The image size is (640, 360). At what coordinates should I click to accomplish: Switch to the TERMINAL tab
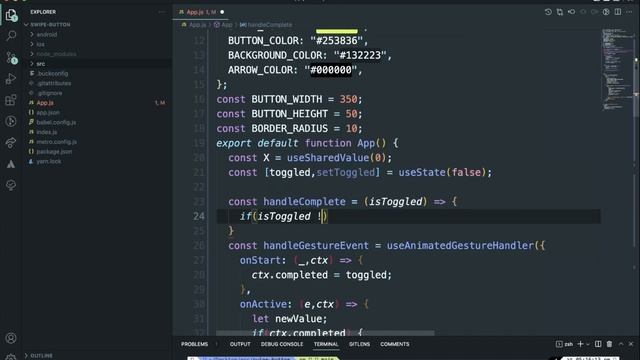(x=326, y=344)
